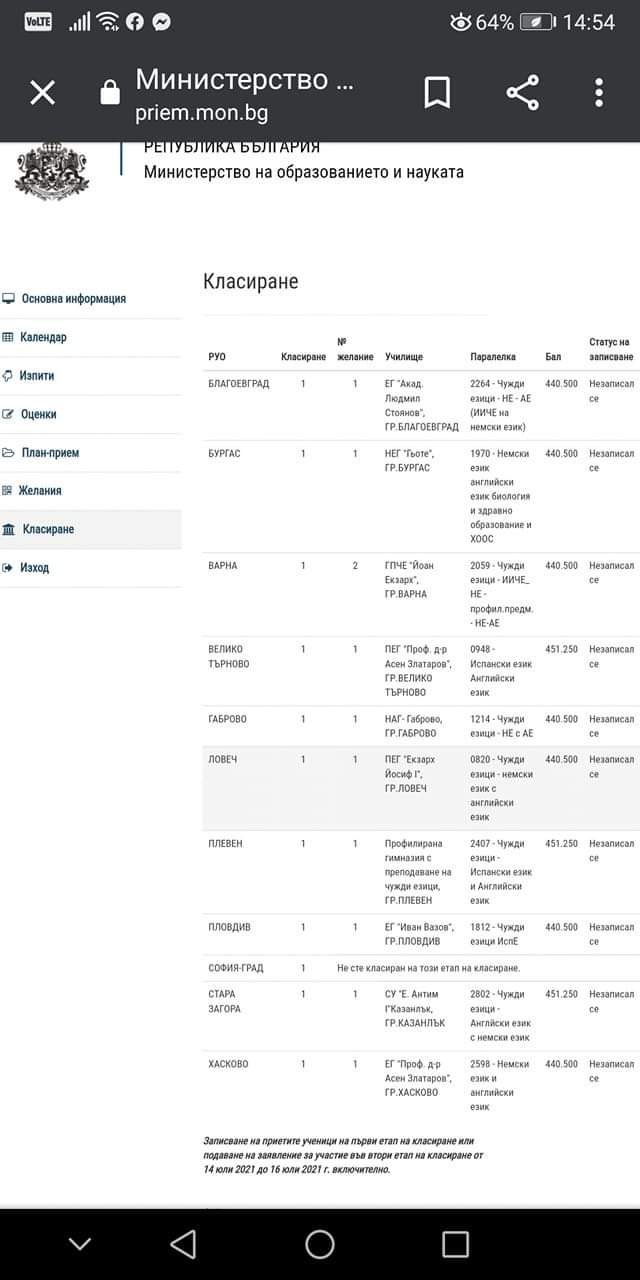Click Изход to log out
Screen dimensions: 640x1280
(x=34, y=568)
